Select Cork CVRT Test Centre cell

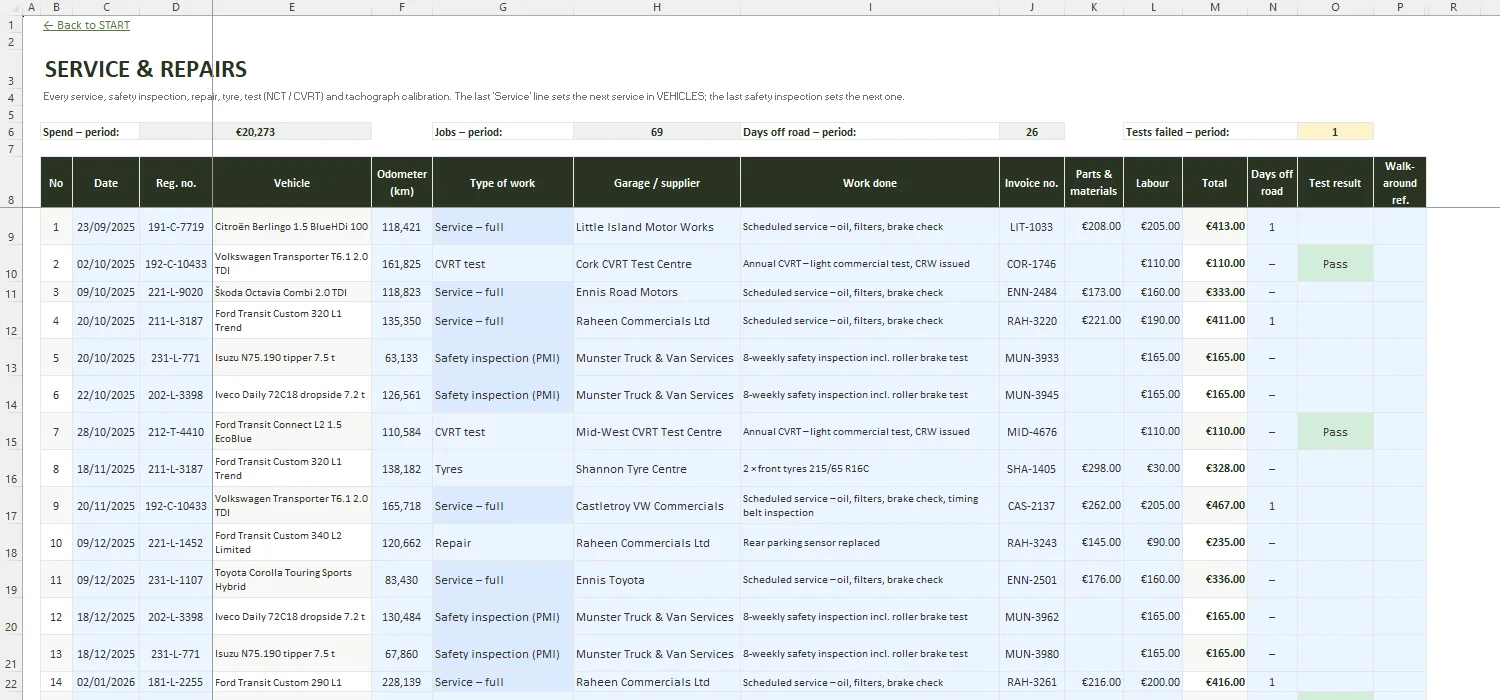[x=657, y=264]
